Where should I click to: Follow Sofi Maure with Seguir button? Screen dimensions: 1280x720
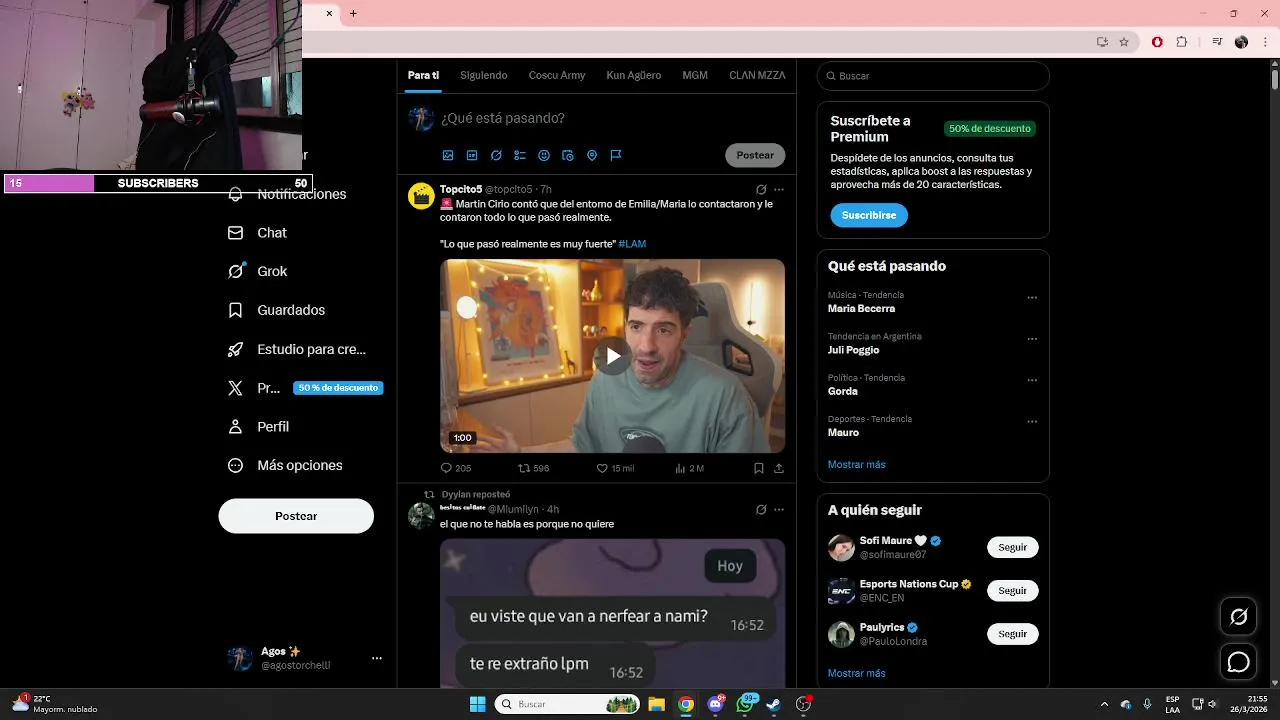1013,547
